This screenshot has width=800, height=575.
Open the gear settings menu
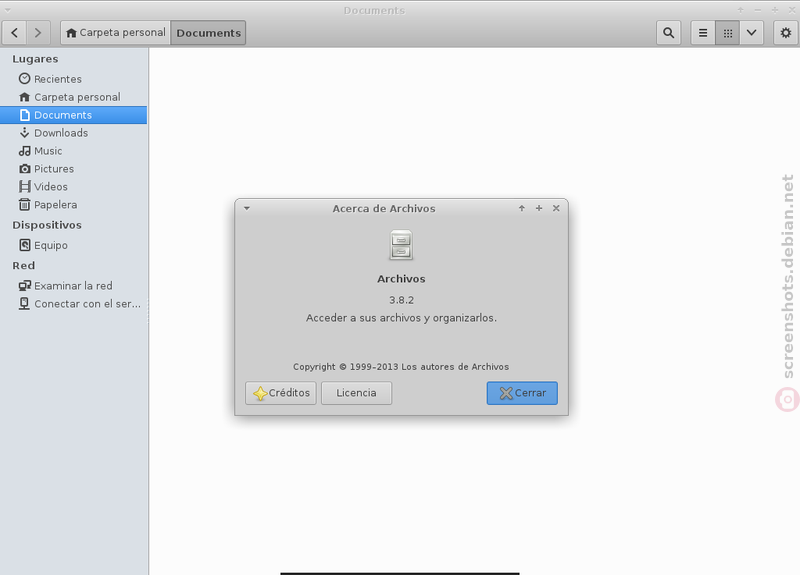click(x=786, y=33)
